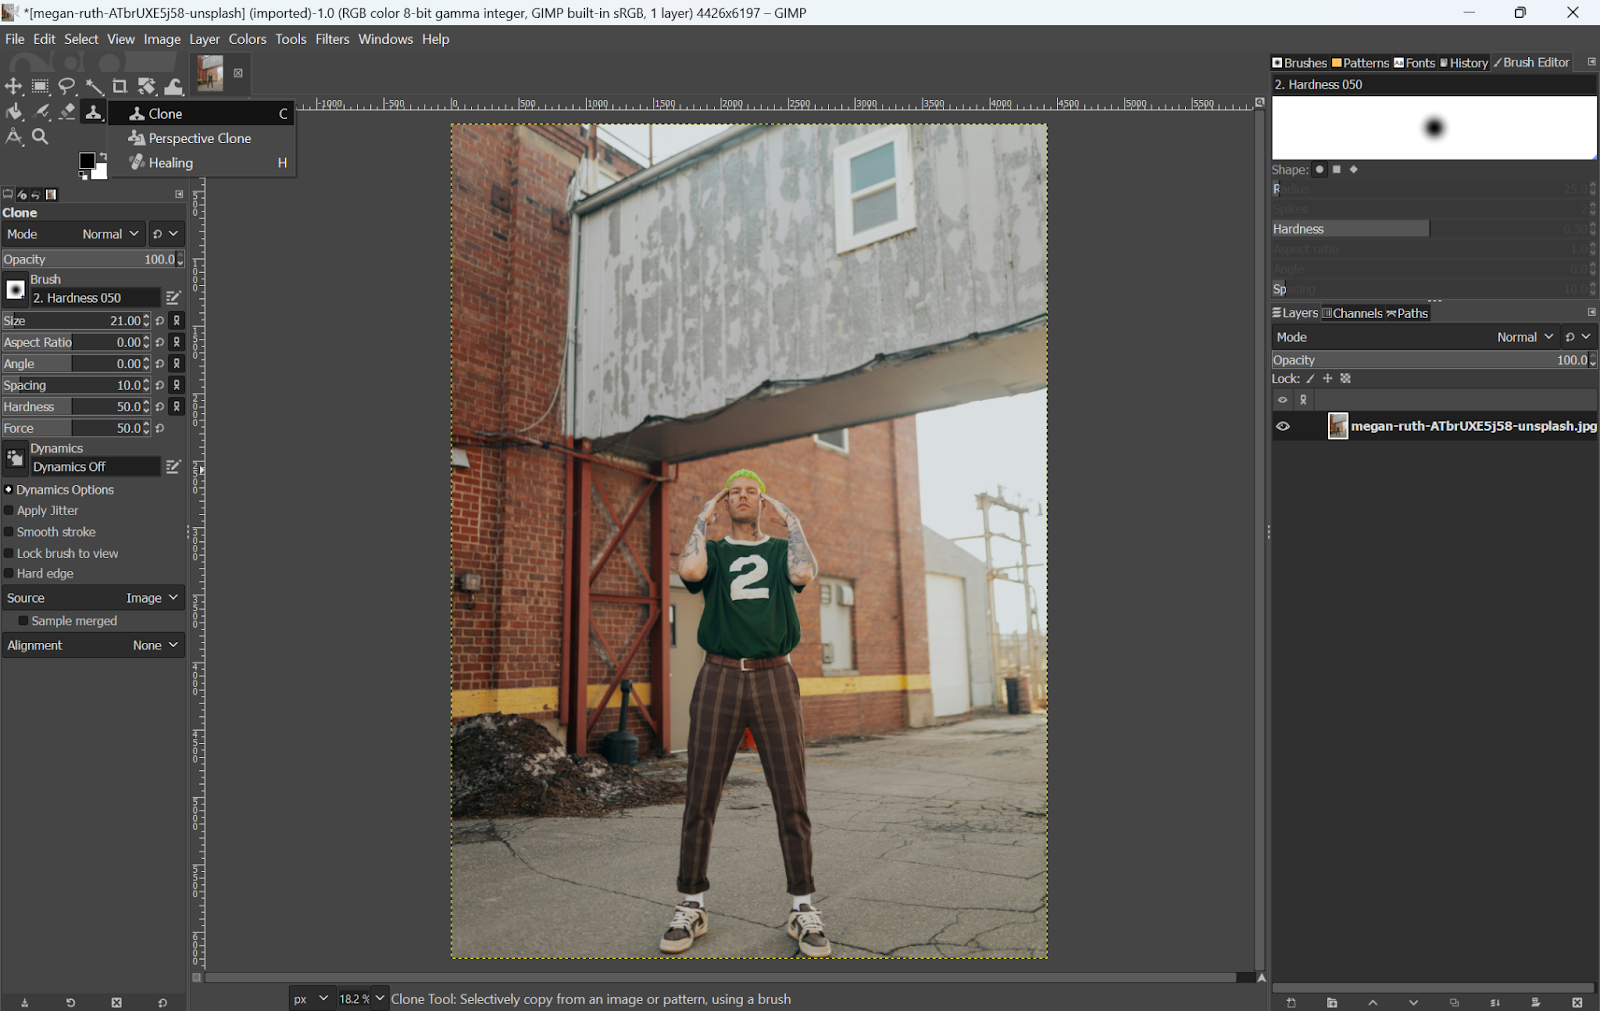
Task: Click the Clone stamp tool button in toolbox
Action: (94, 112)
